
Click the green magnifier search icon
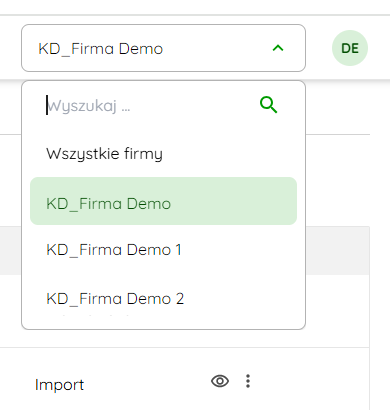268,105
